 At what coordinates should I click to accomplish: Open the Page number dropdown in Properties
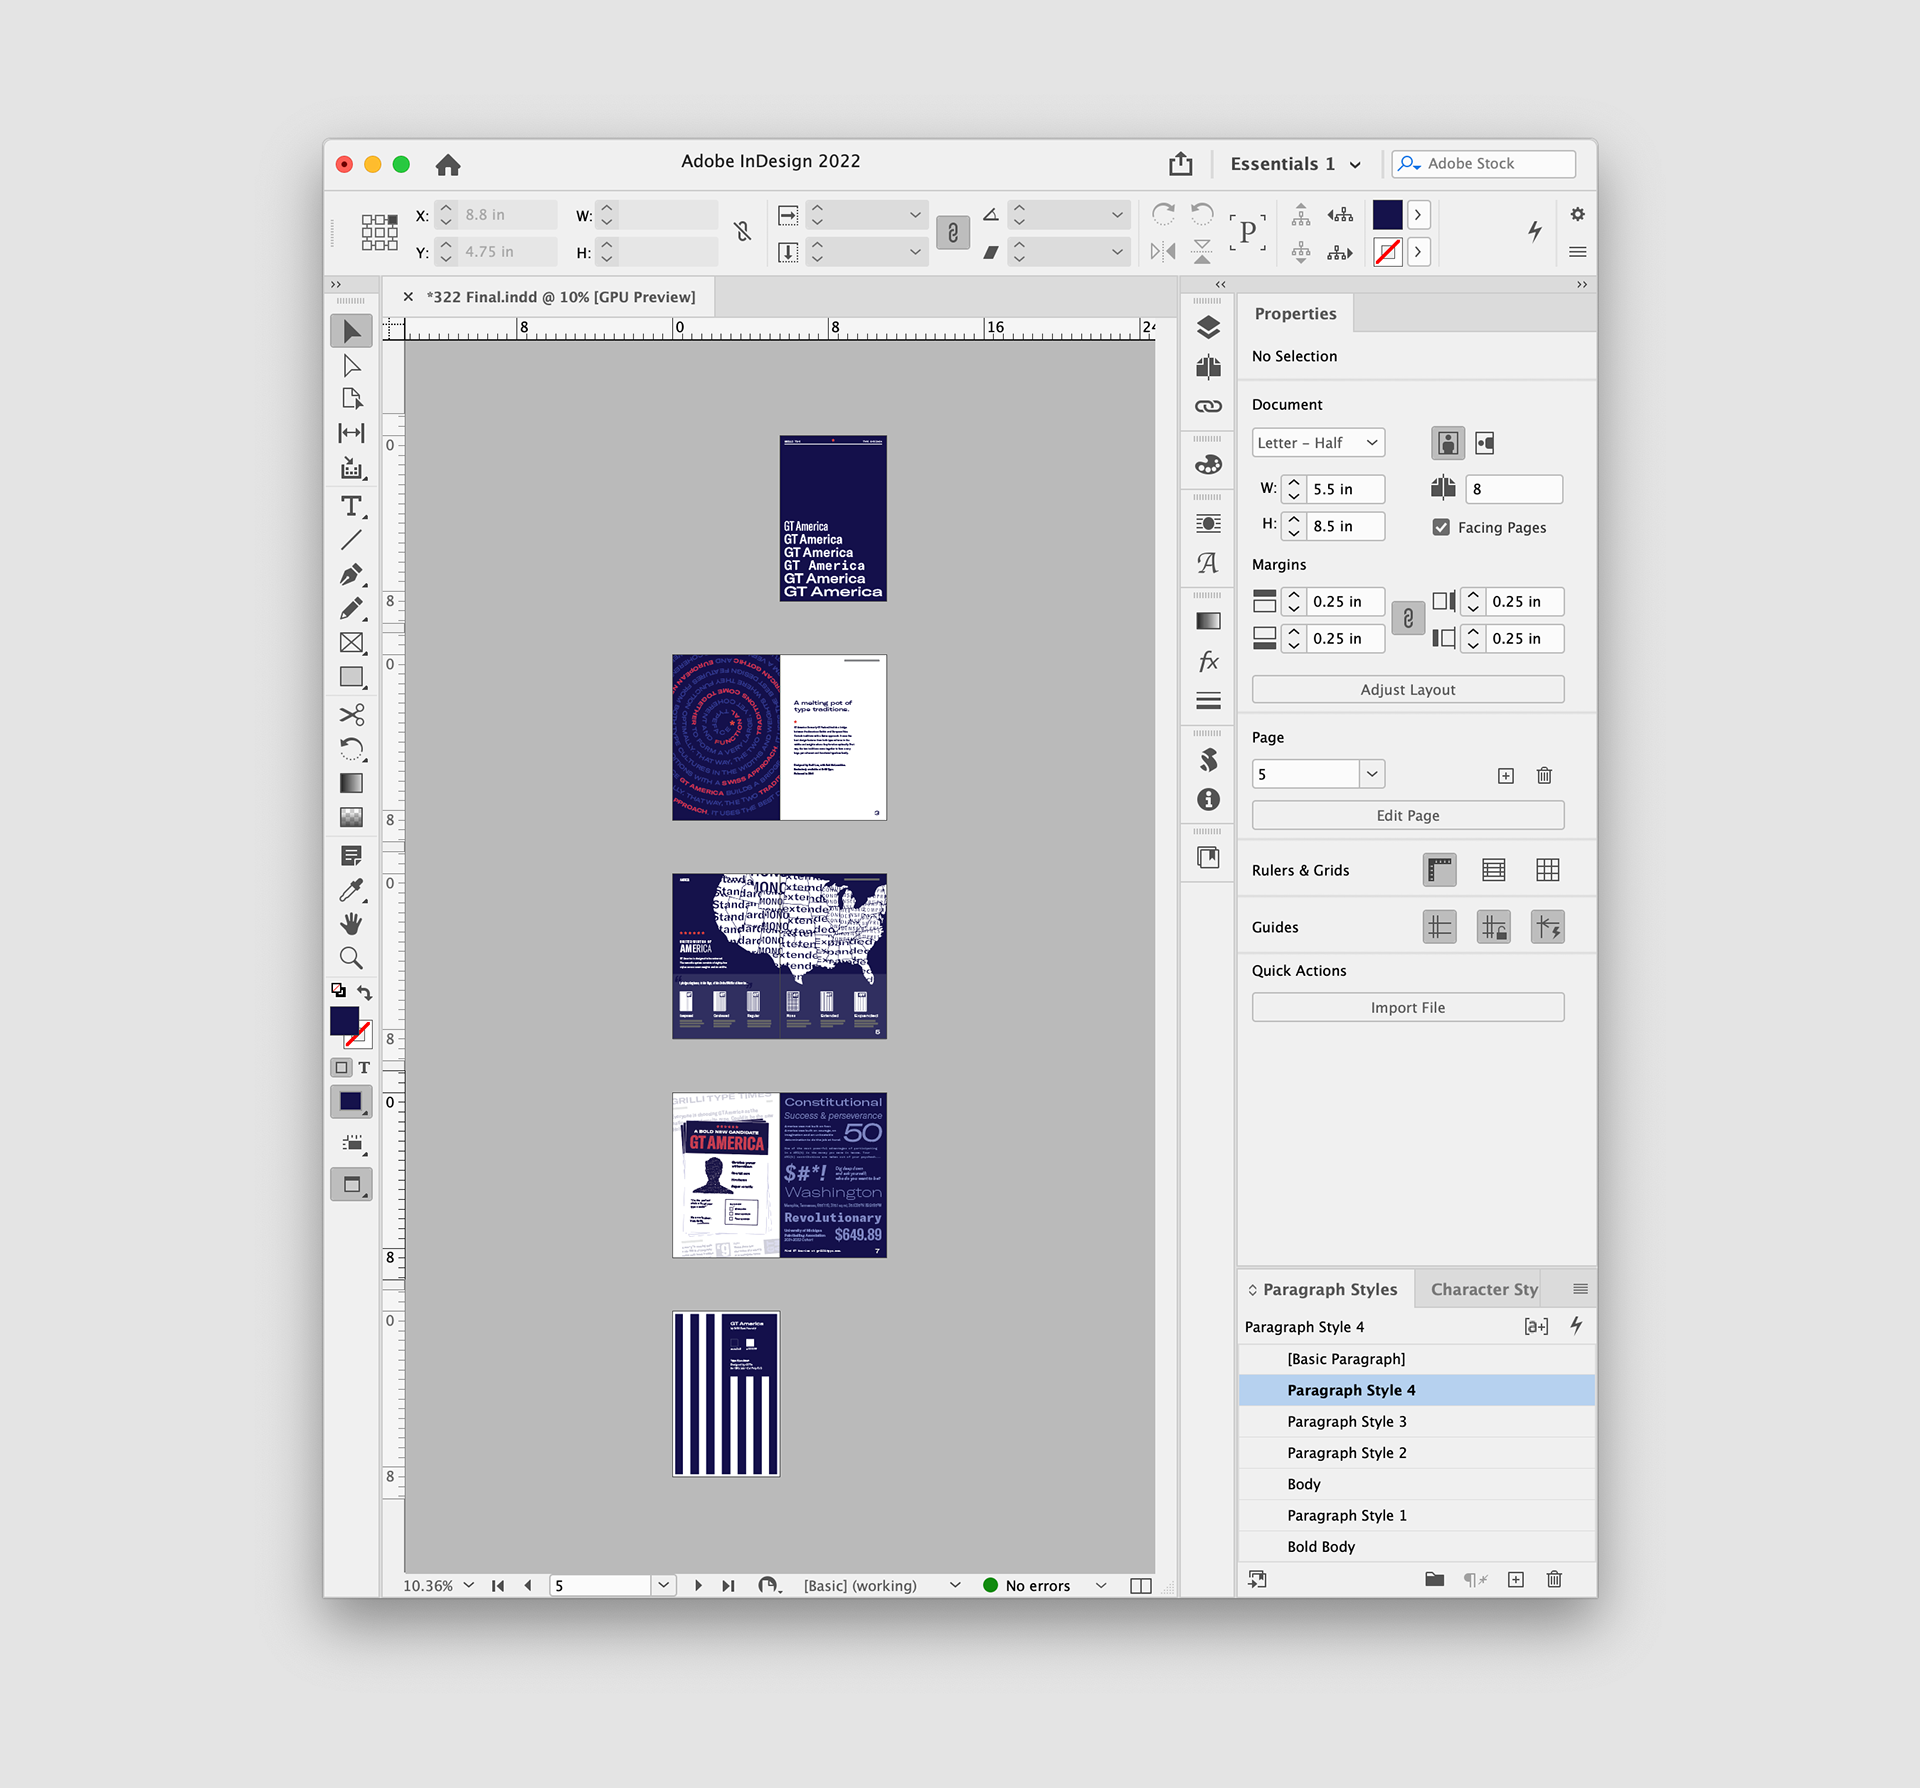(x=1372, y=774)
